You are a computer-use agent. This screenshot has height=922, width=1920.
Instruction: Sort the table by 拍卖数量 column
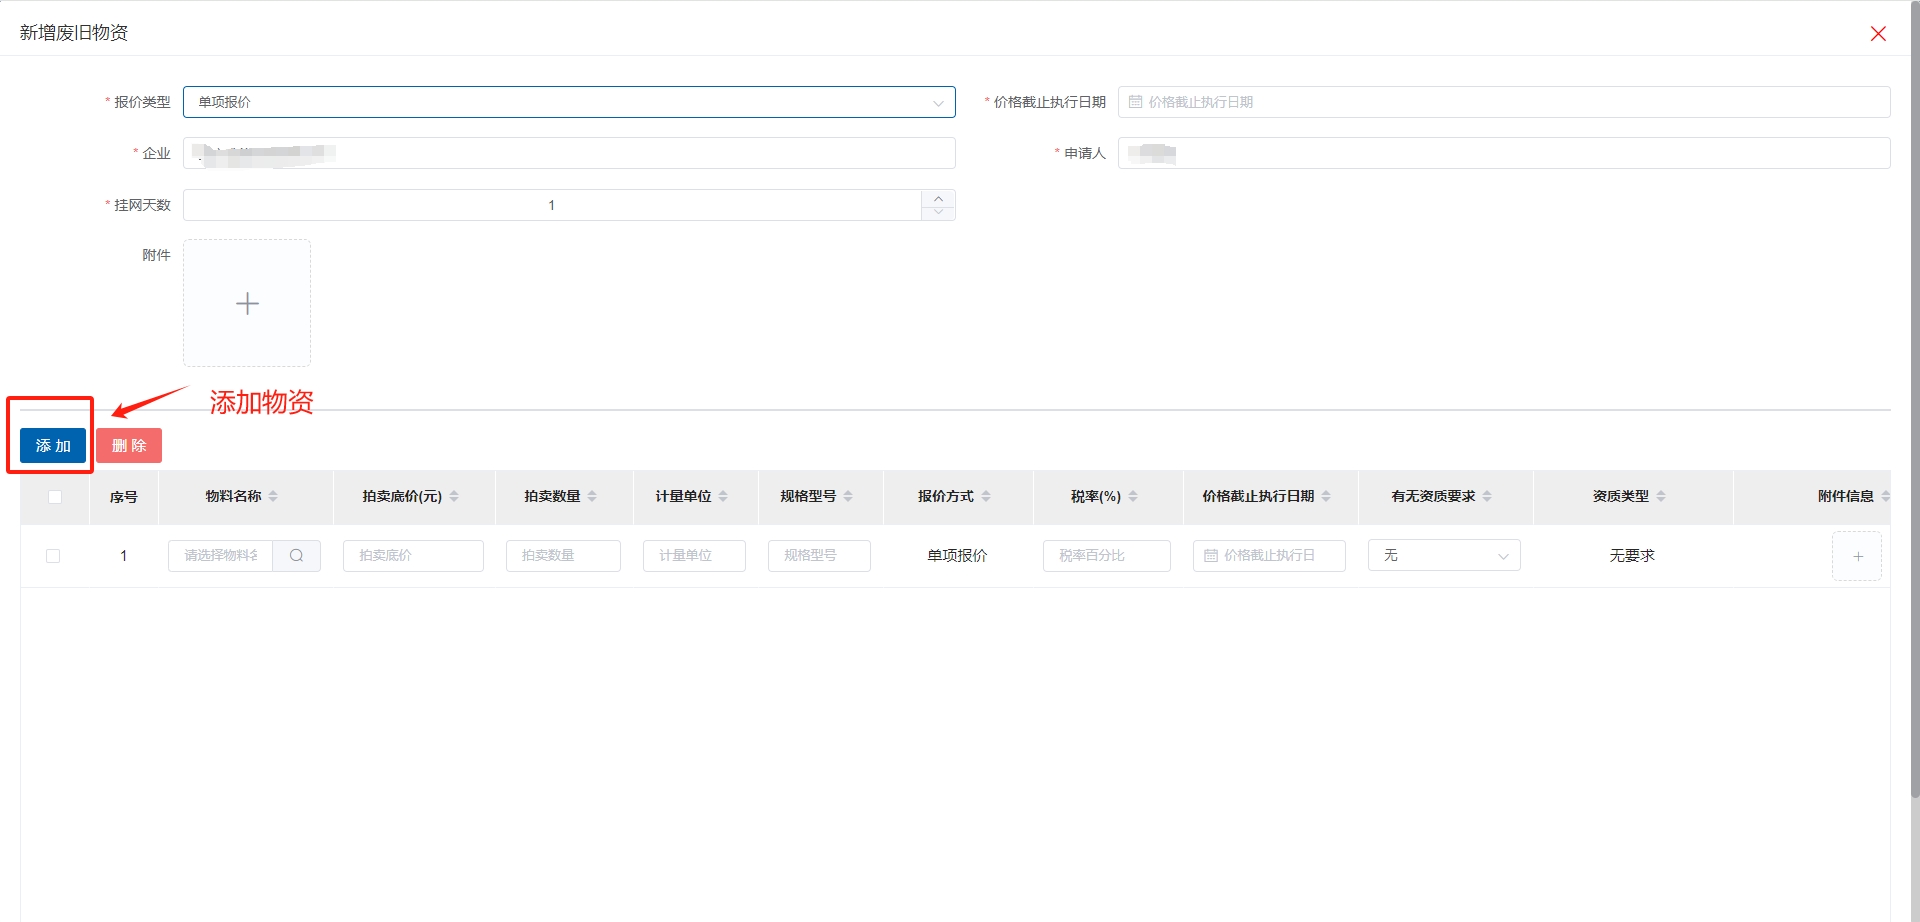pyautogui.click(x=592, y=496)
